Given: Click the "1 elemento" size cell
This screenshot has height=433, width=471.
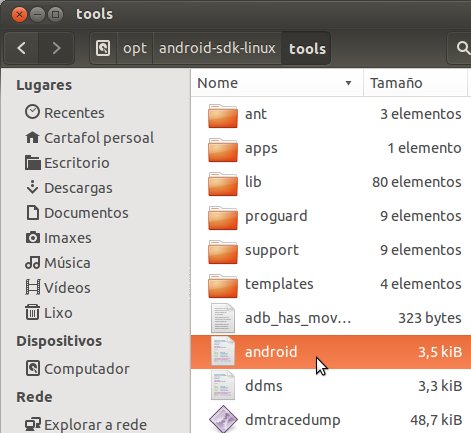Looking at the screenshot, I should click(424, 148).
